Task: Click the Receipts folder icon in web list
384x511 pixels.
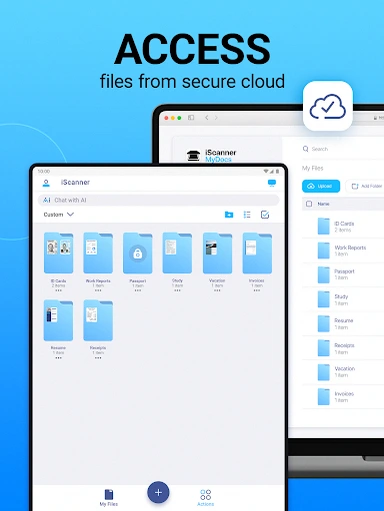Action: [x=323, y=348]
